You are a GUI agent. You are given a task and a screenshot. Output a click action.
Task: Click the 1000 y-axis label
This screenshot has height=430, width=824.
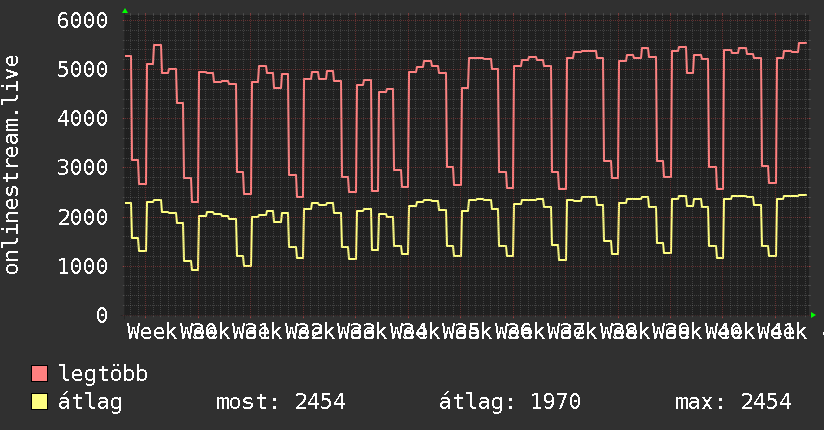pyautogui.click(x=83, y=266)
